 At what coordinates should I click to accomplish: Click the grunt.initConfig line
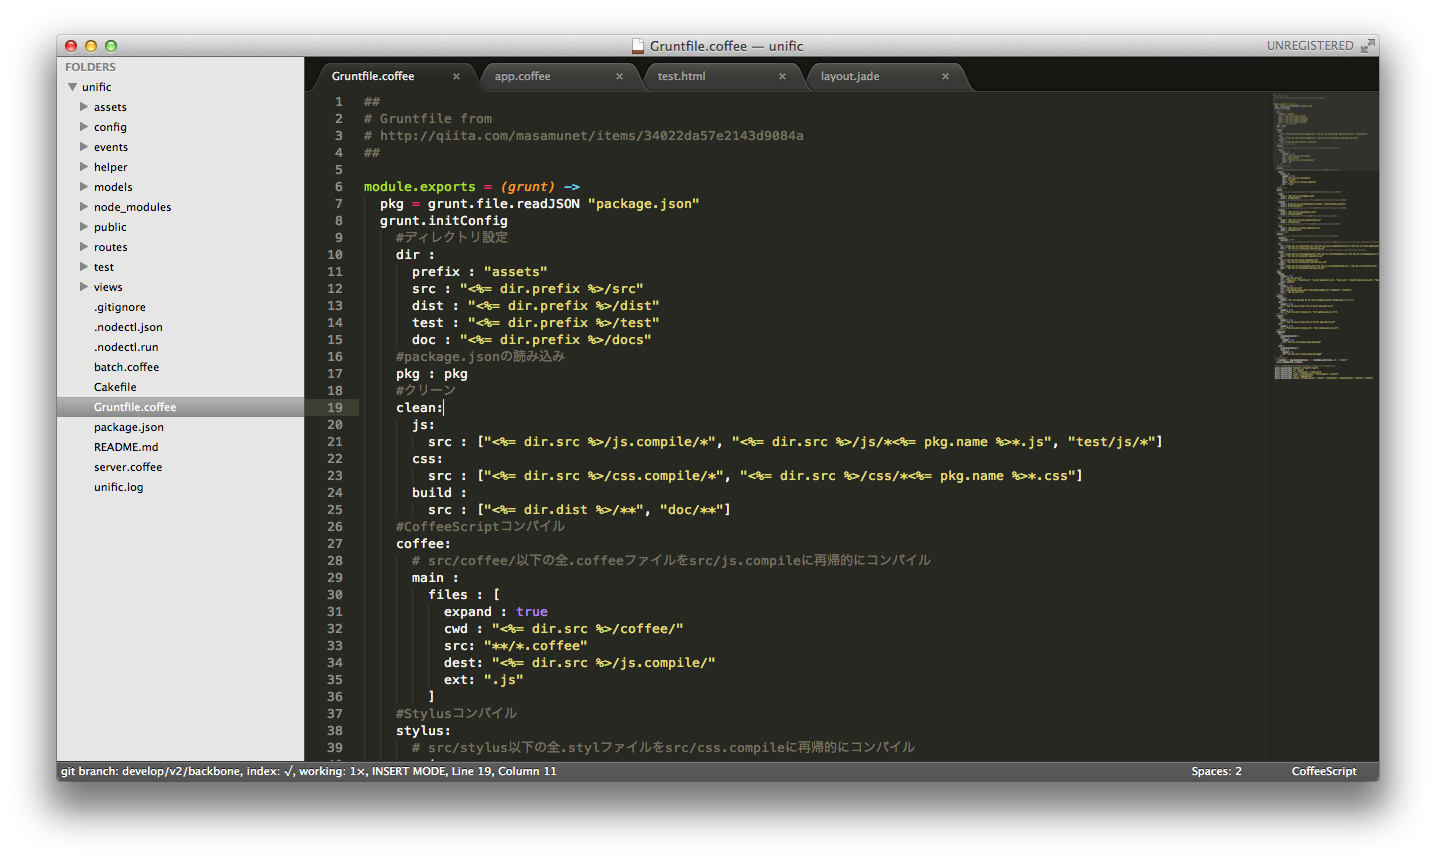(443, 220)
